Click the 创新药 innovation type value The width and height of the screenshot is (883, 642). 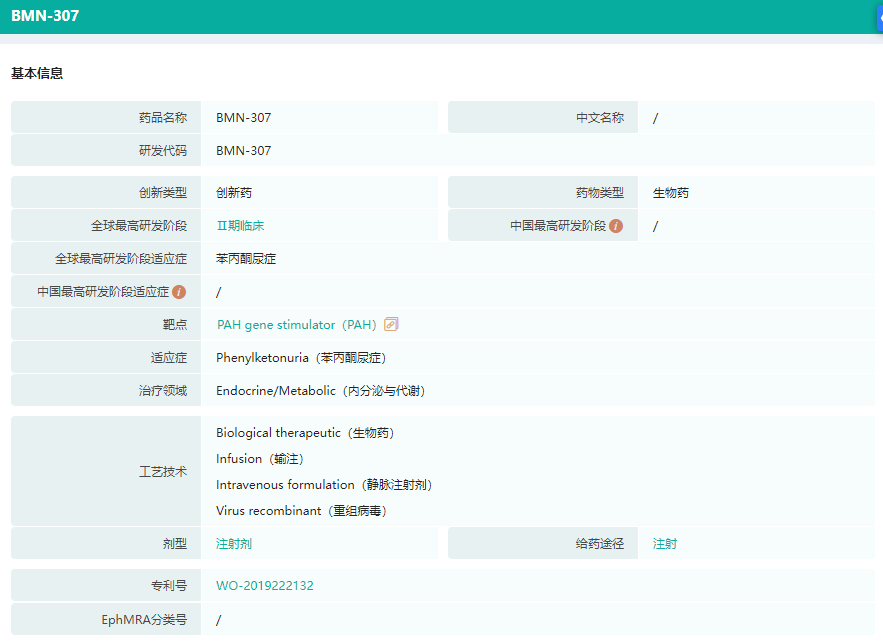[x=234, y=193]
